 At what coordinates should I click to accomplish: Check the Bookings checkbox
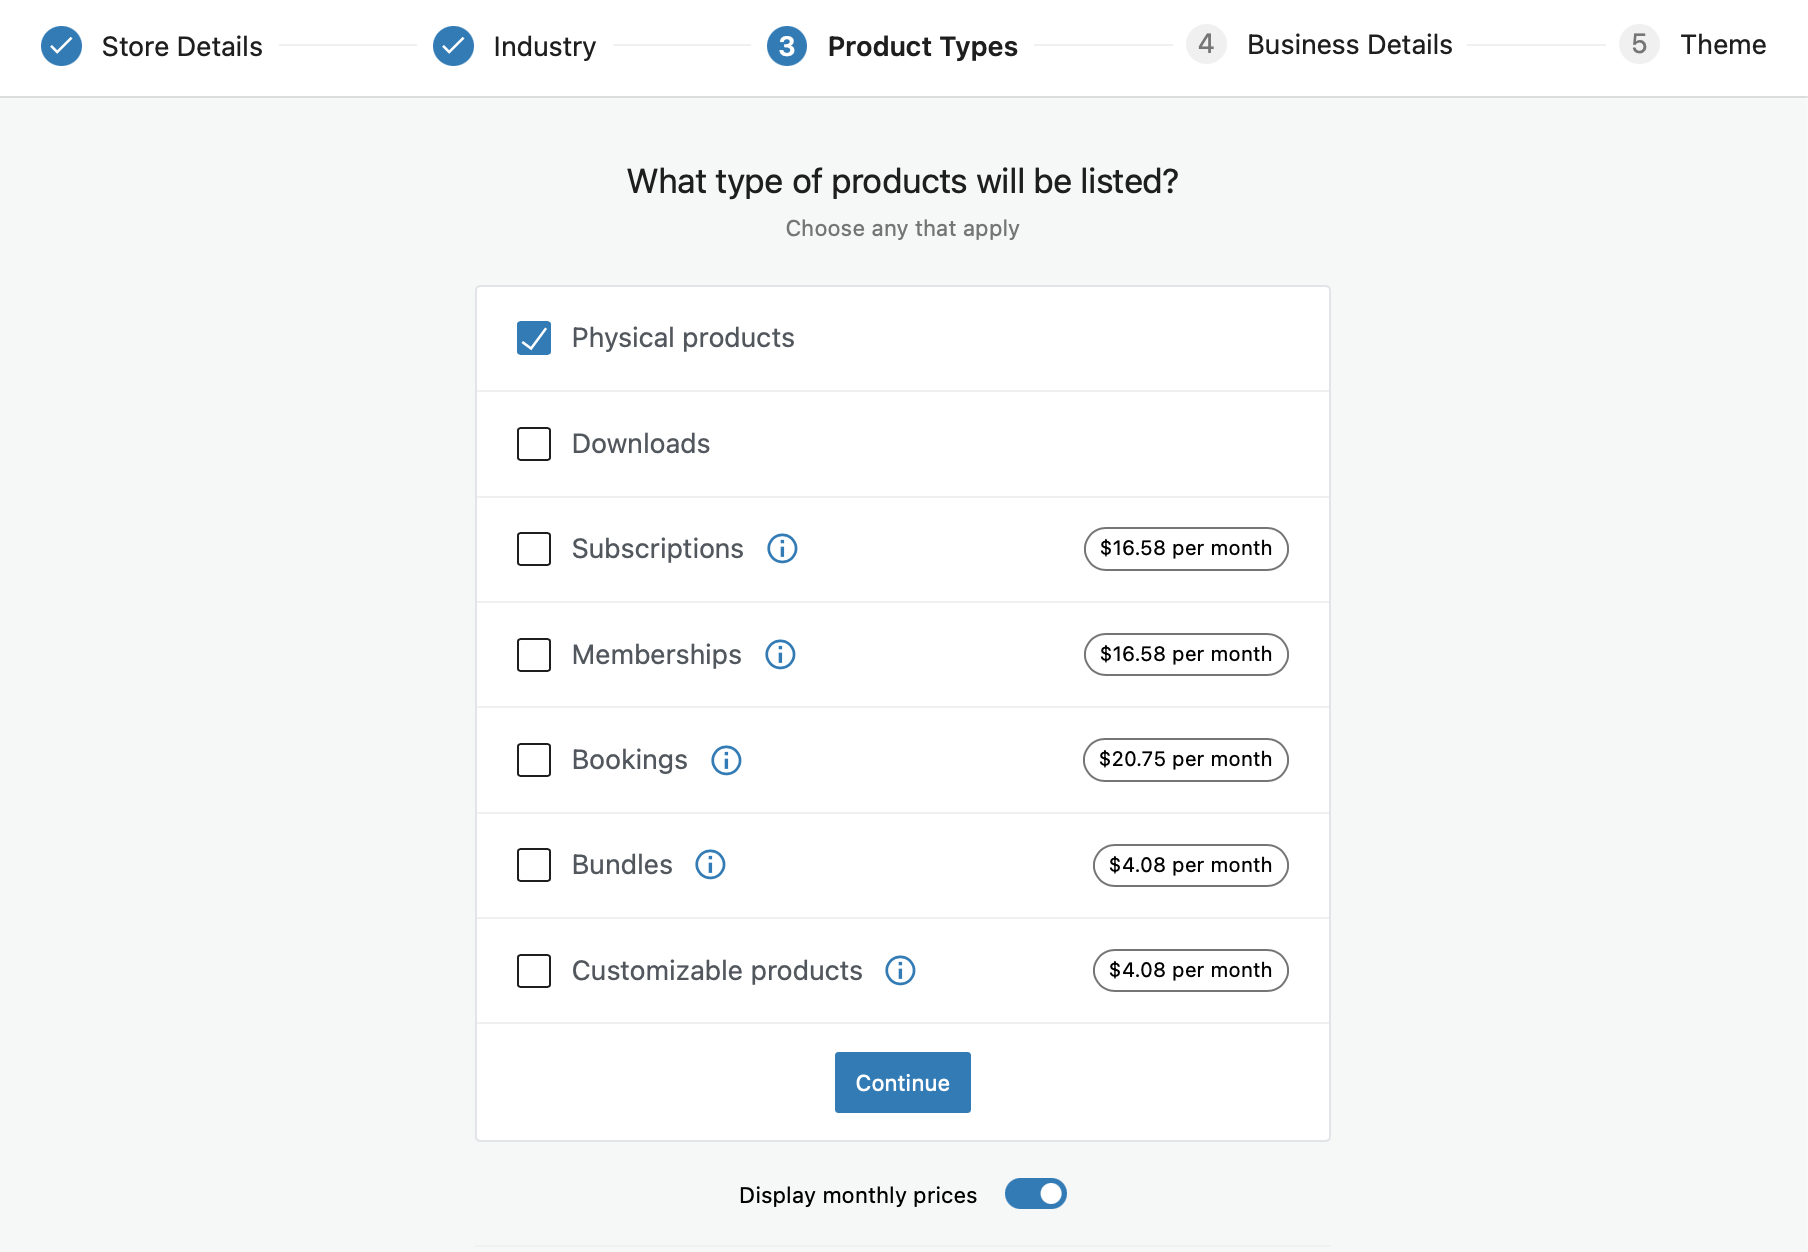[x=534, y=760]
